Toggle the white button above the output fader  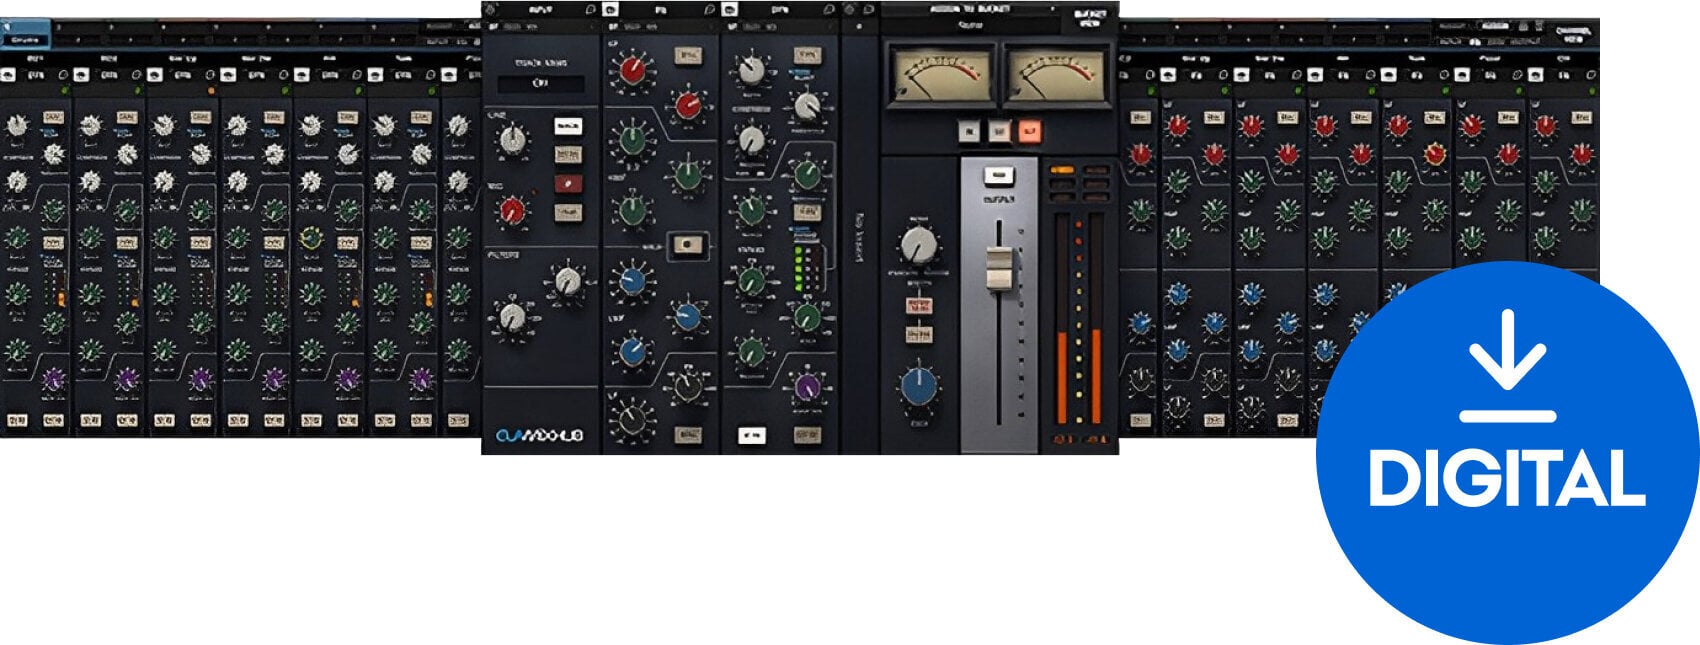pyautogui.click(x=998, y=176)
